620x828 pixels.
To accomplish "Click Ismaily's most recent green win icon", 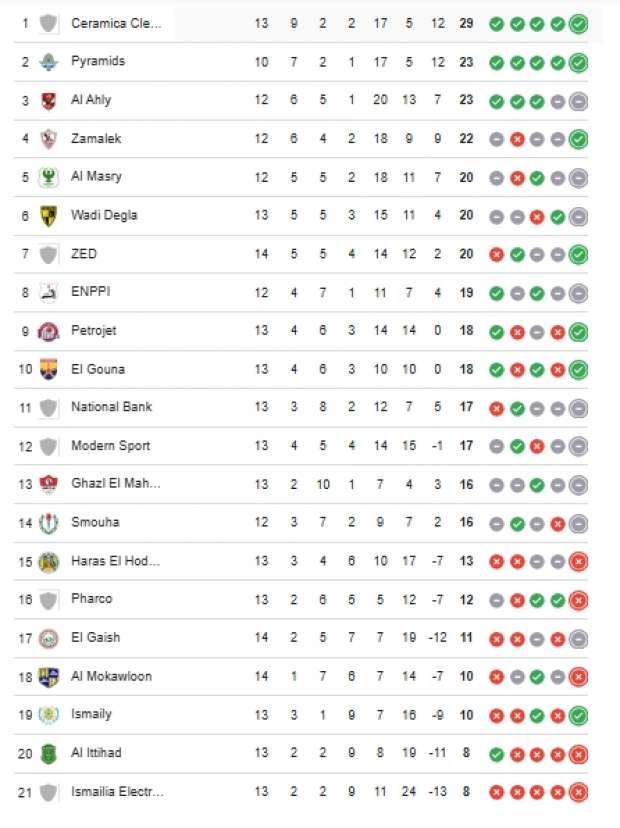I will pyautogui.click(x=578, y=715).
